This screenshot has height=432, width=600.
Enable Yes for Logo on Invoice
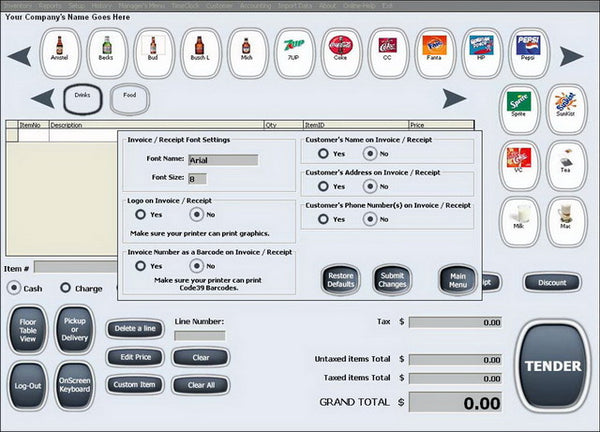pyautogui.click(x=140, y=214)
